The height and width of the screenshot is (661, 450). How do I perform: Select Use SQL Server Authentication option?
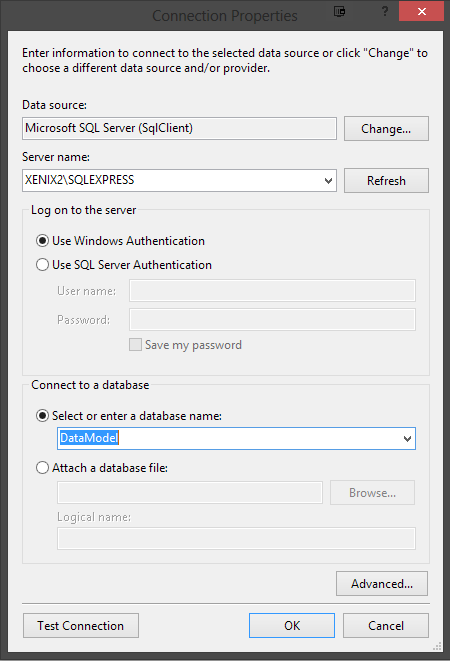point(42,265)
